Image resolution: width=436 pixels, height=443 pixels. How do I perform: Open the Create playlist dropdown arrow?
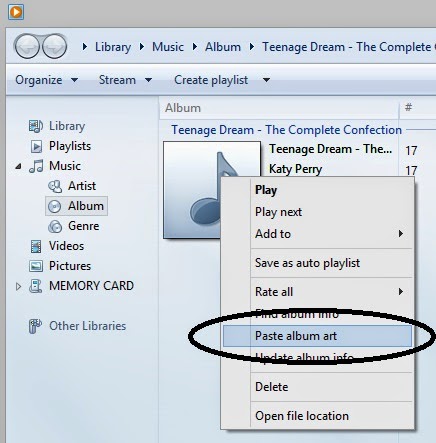[x=266, y=80]
